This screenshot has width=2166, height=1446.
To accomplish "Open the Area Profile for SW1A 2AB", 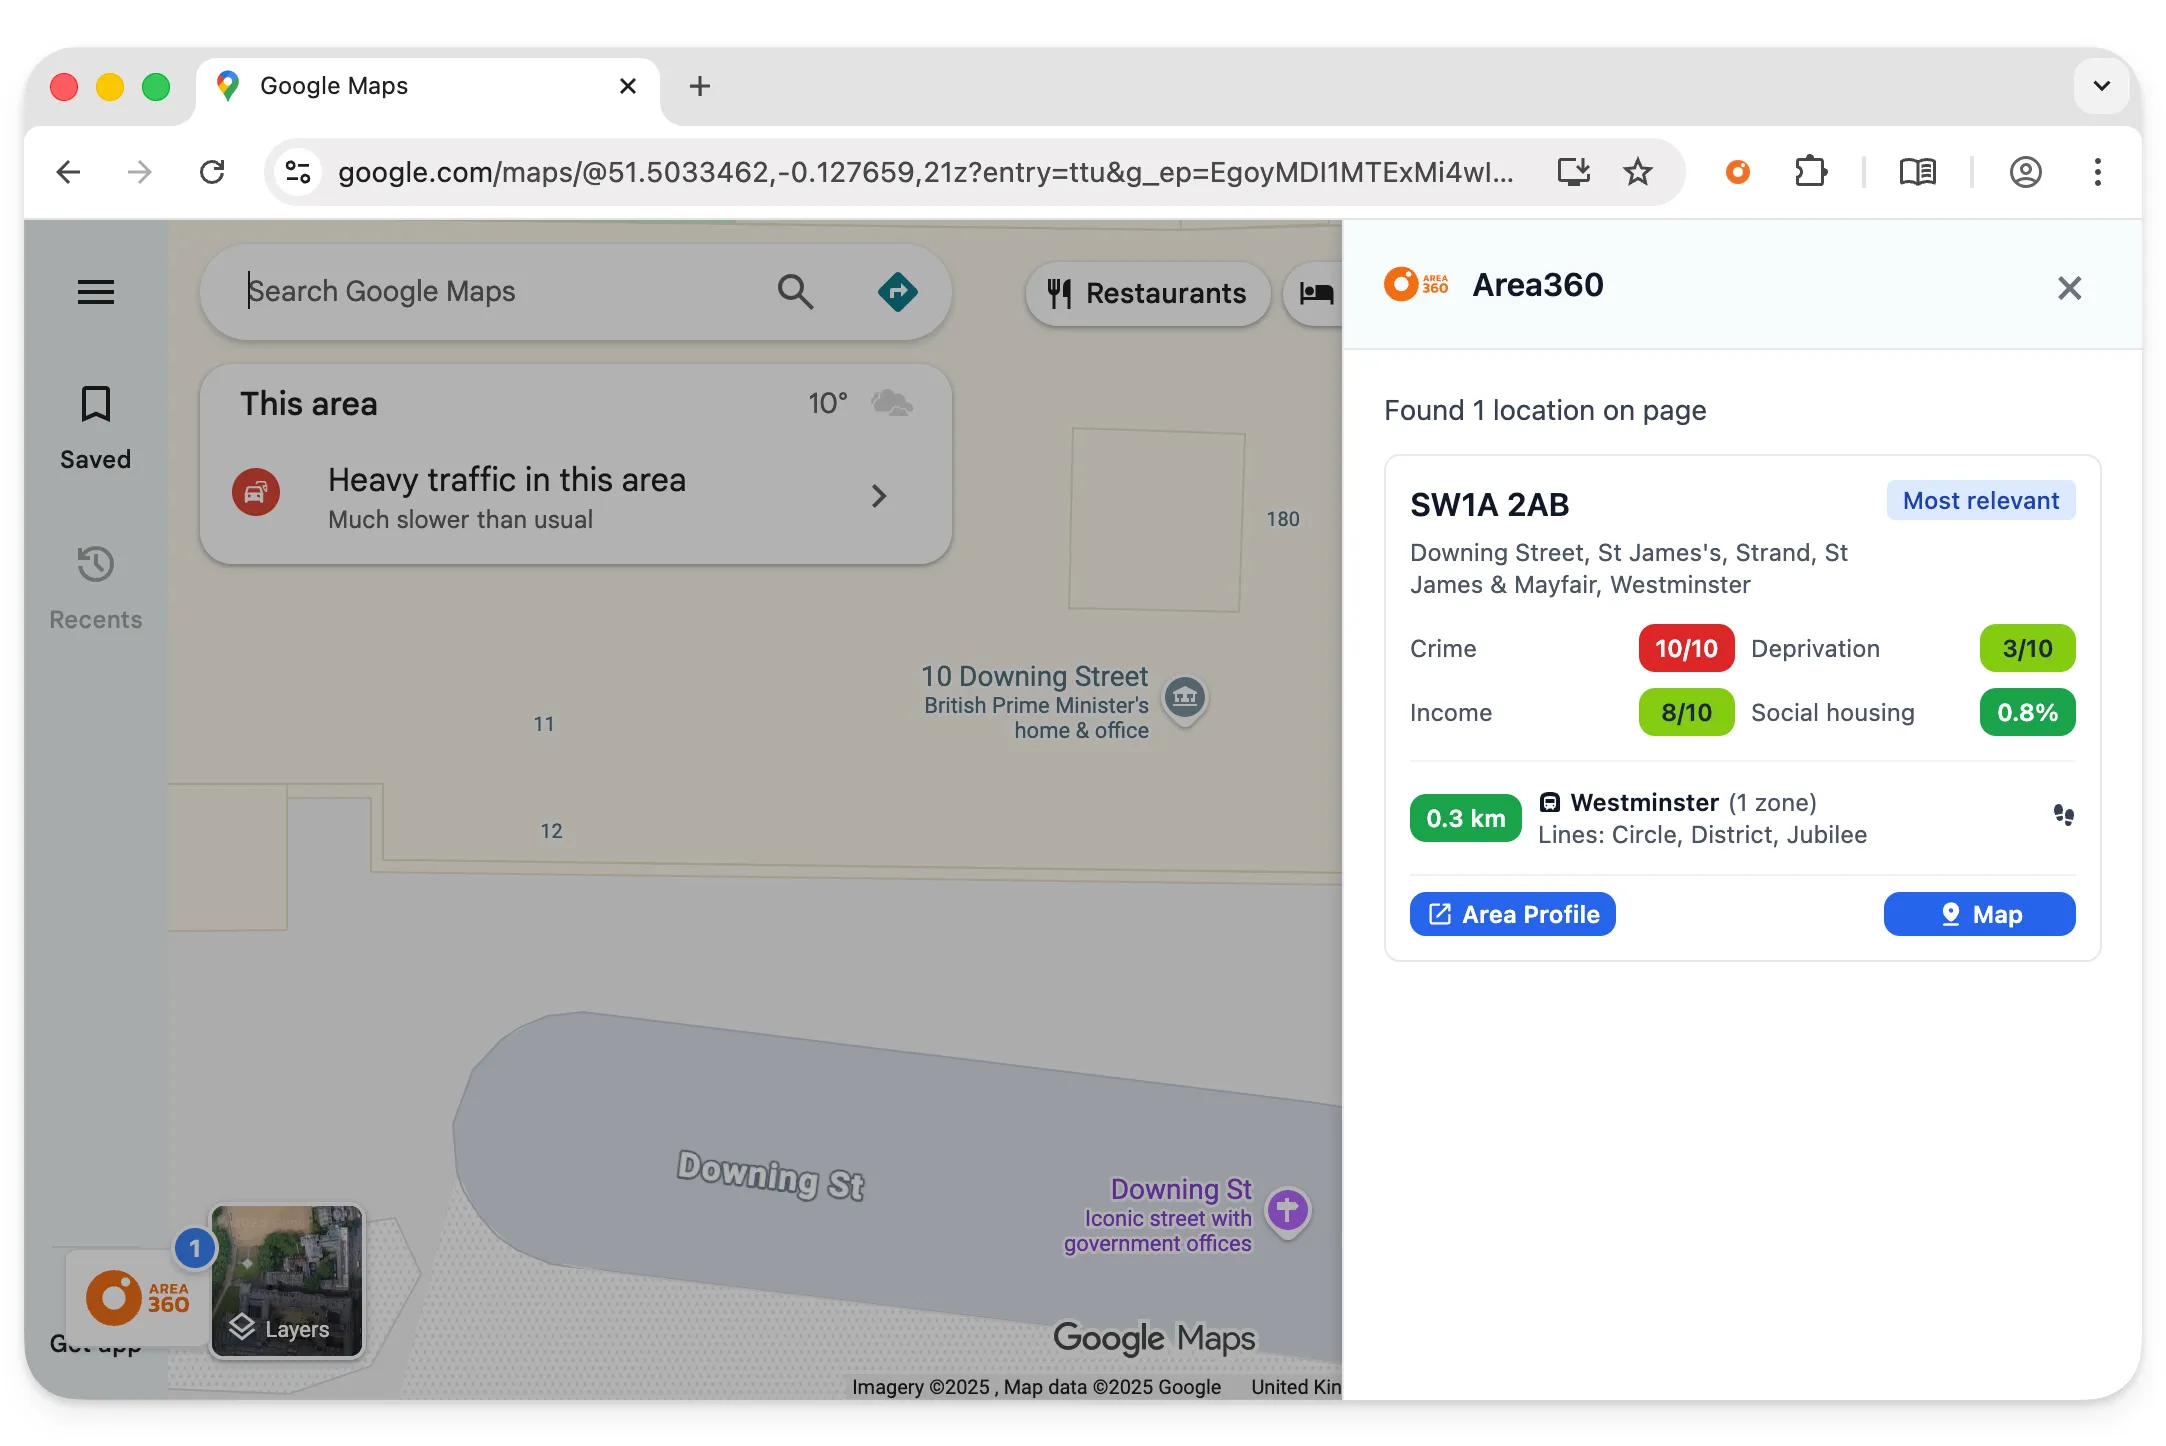I will (1512, 913).
